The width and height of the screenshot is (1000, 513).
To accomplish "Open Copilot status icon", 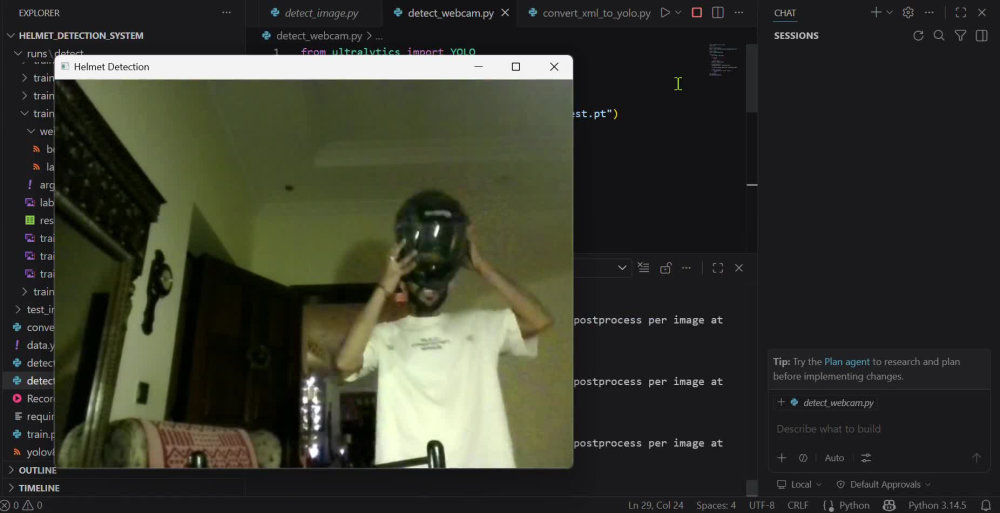I will coord(889,506).
